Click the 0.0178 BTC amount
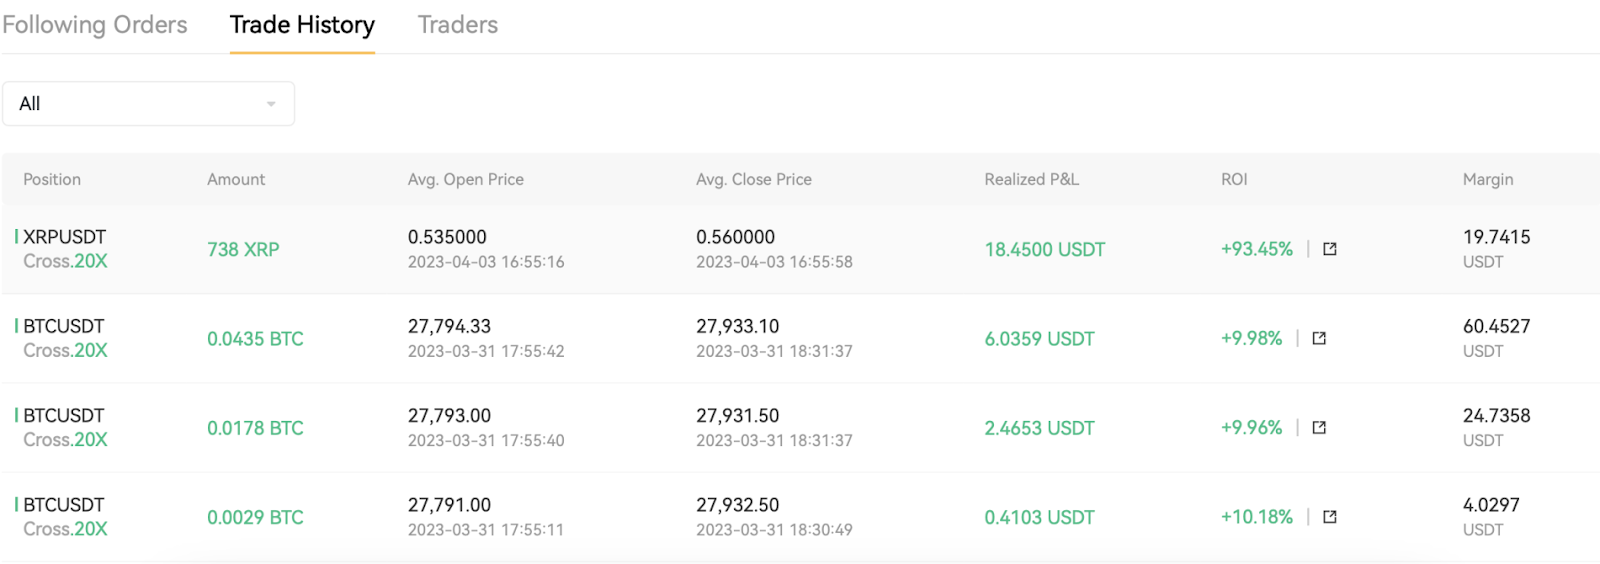 [255, 428]
